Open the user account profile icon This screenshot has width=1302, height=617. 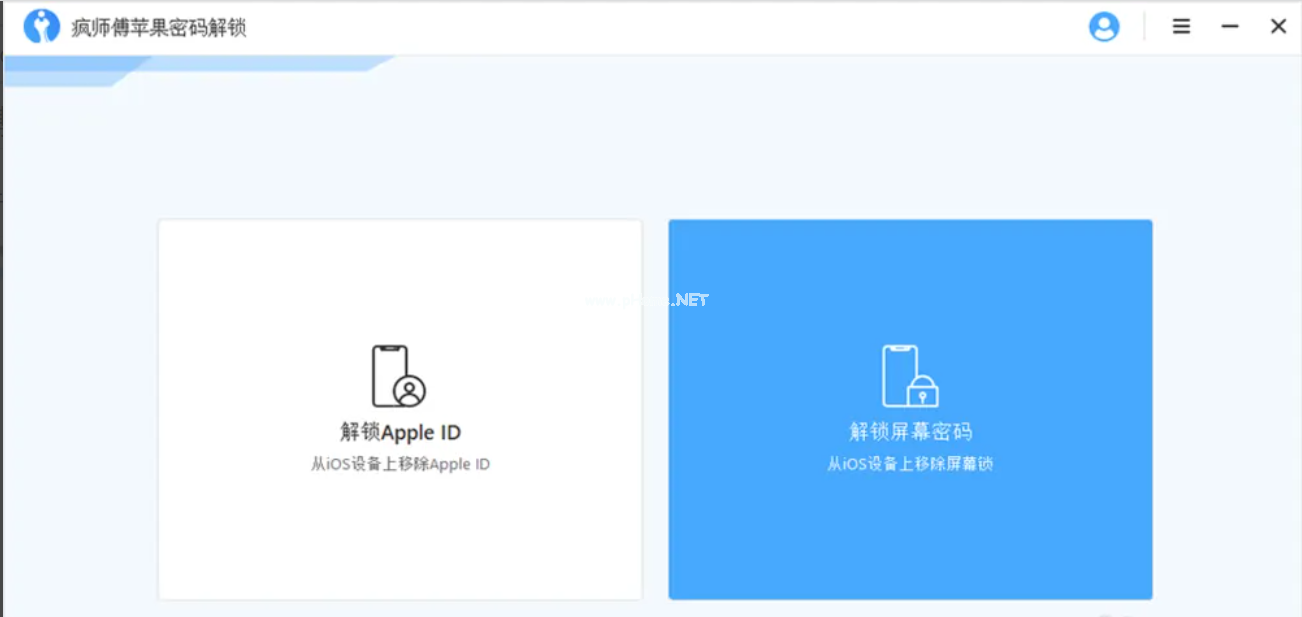(1104, 27)
